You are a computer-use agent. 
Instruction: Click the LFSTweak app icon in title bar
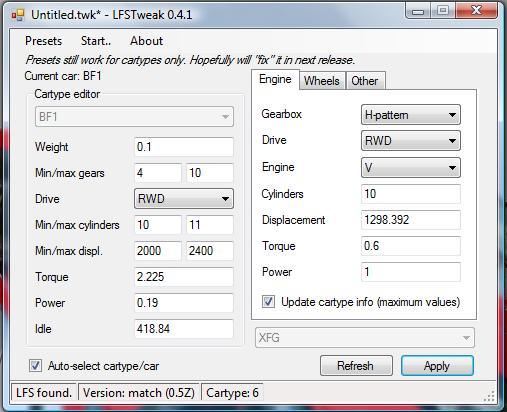point(18,15)
